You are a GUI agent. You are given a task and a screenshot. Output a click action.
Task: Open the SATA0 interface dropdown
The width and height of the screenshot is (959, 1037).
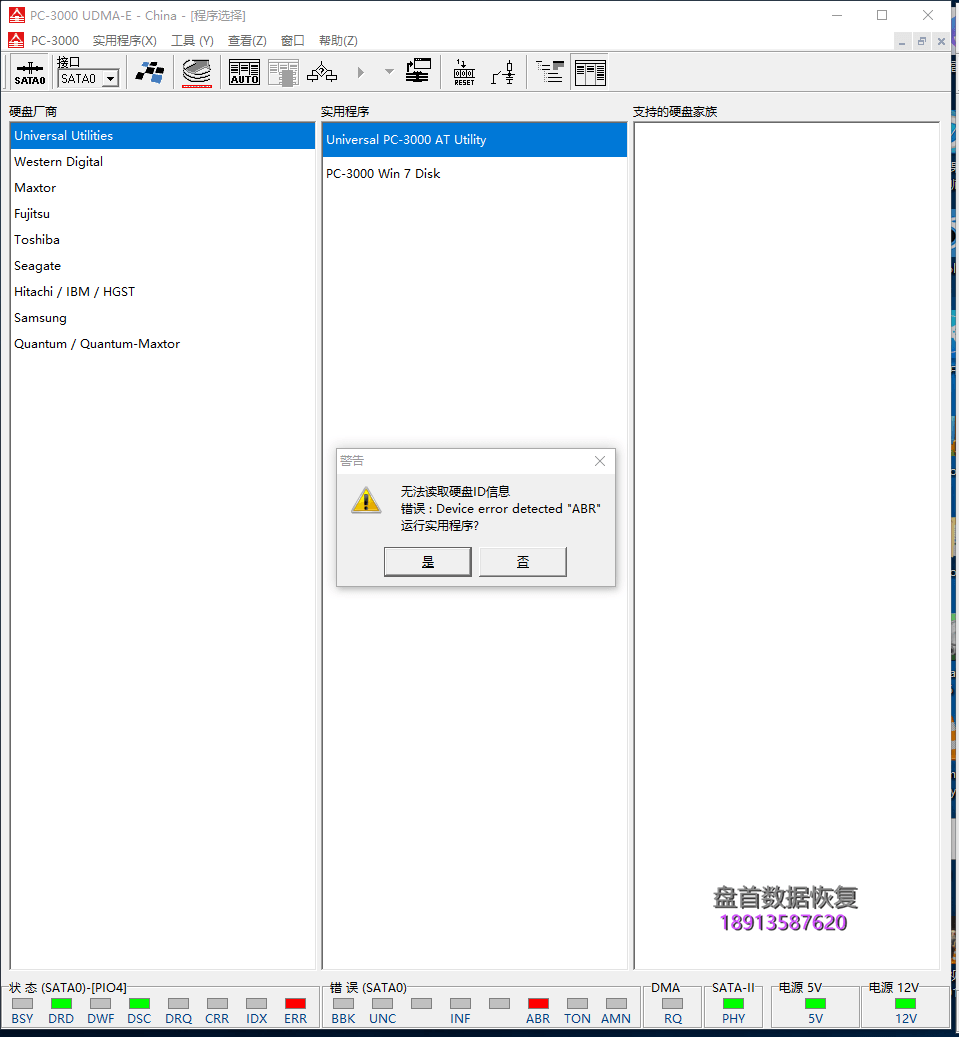110,79
